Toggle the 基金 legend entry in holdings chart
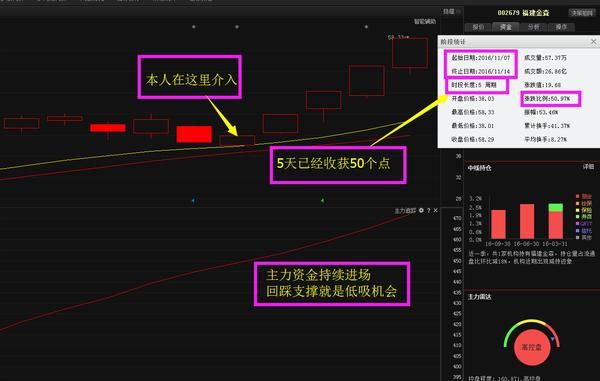600x381 pixels. pyautogui.click(x=584, y=196)
